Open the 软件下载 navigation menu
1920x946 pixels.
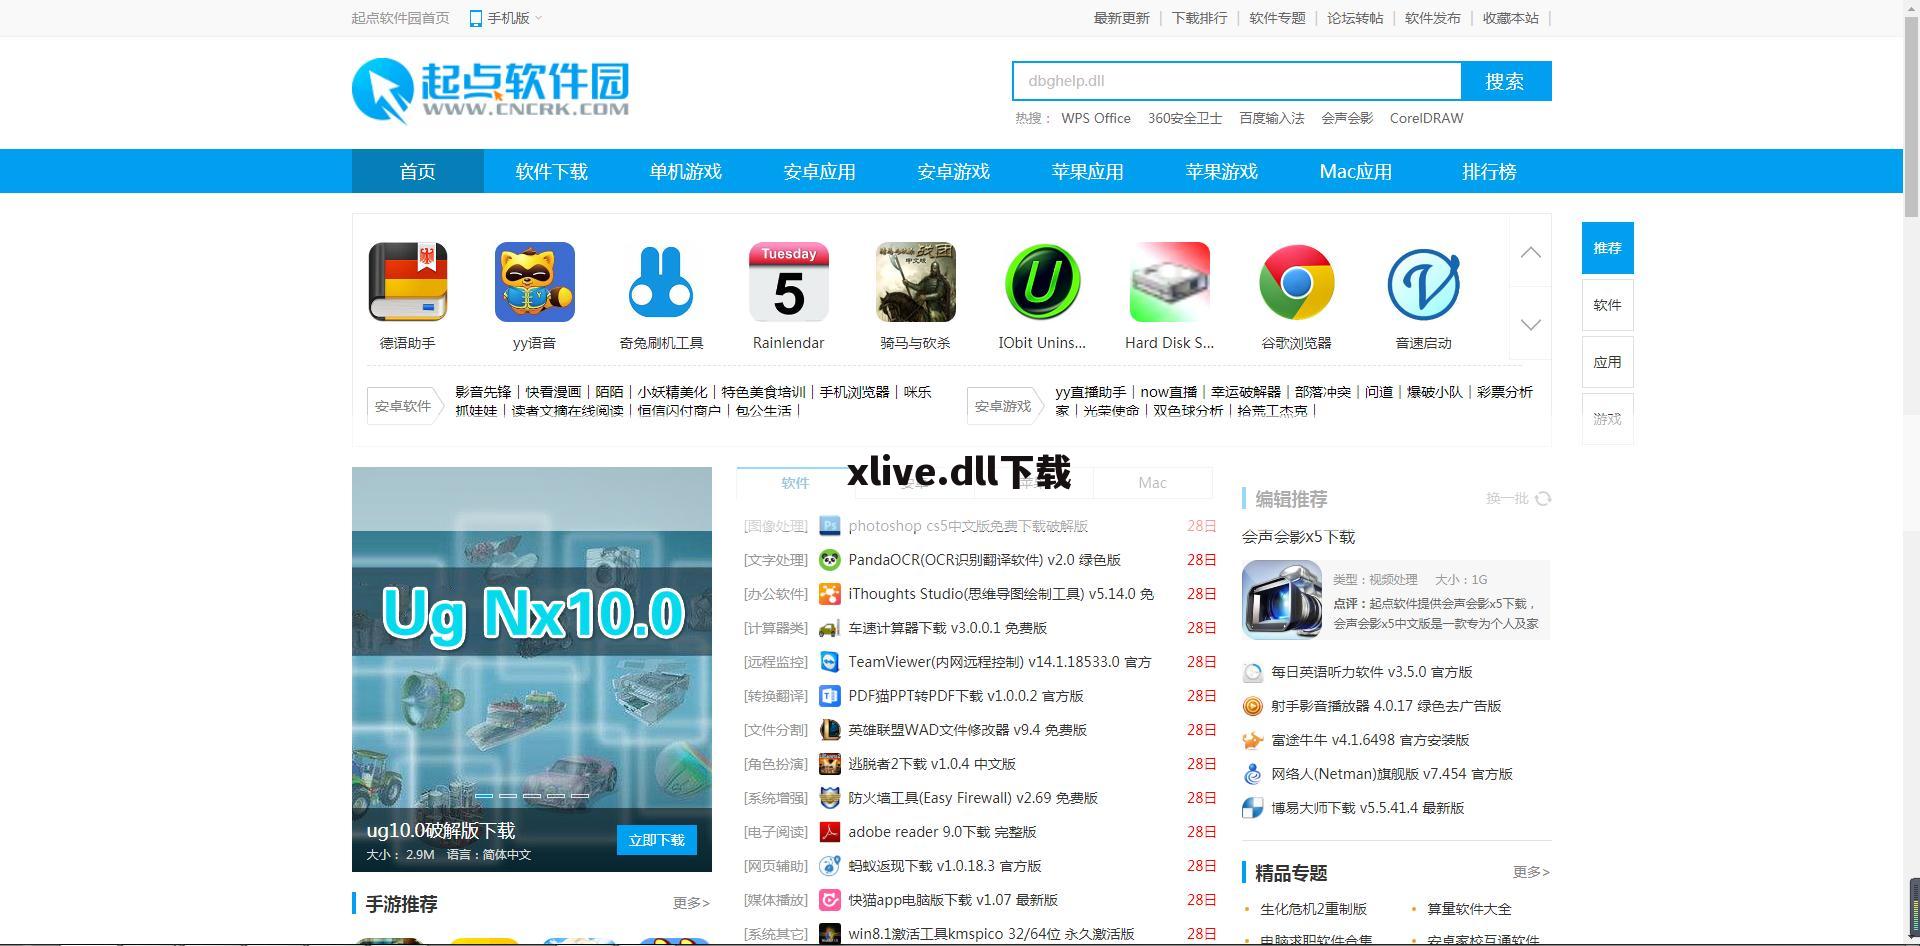tap(551, 171)
